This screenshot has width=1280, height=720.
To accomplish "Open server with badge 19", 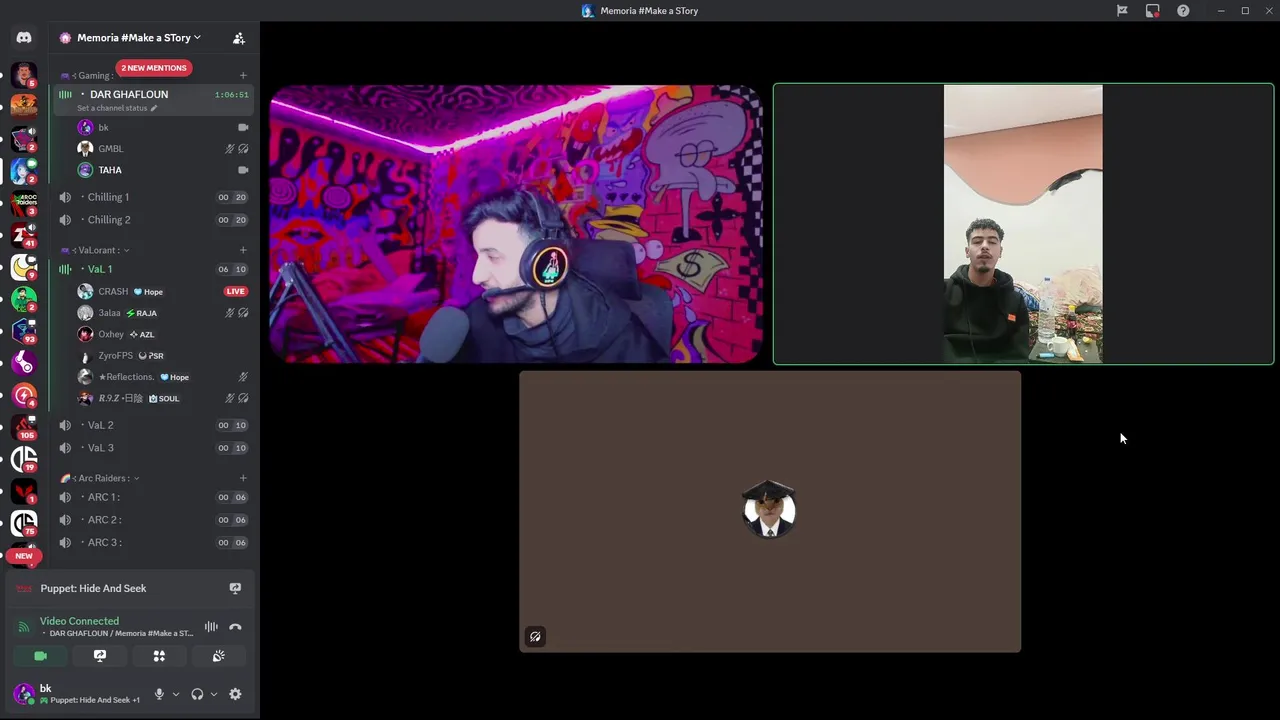I will [24, 459].
